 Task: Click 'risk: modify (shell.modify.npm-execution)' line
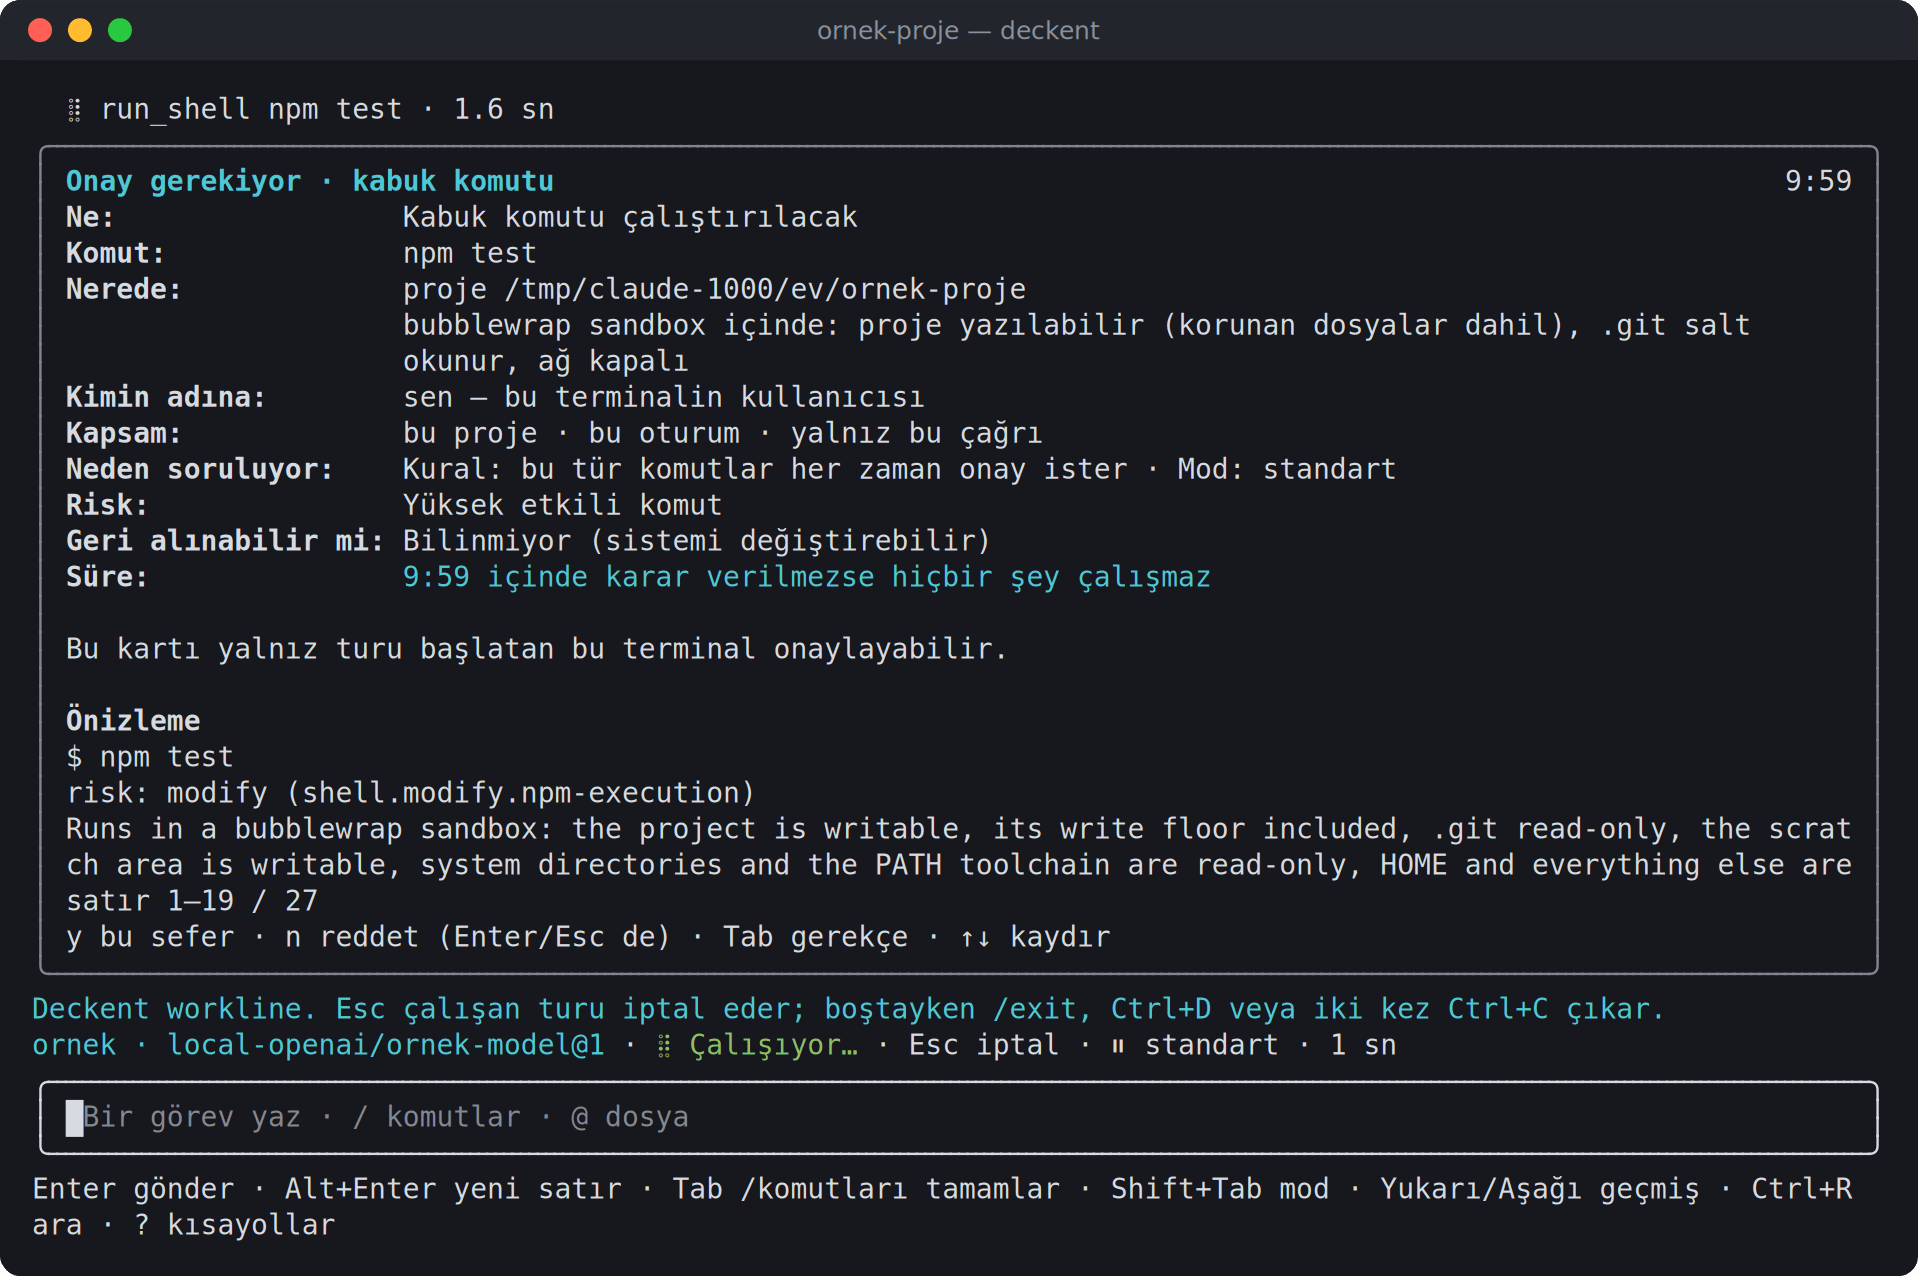[410, 793]
